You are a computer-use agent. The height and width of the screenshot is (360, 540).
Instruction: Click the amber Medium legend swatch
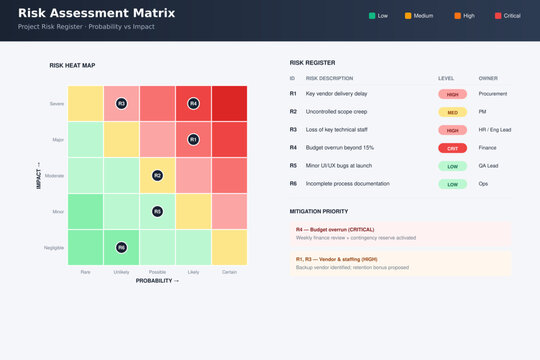(x=408, y=16)
